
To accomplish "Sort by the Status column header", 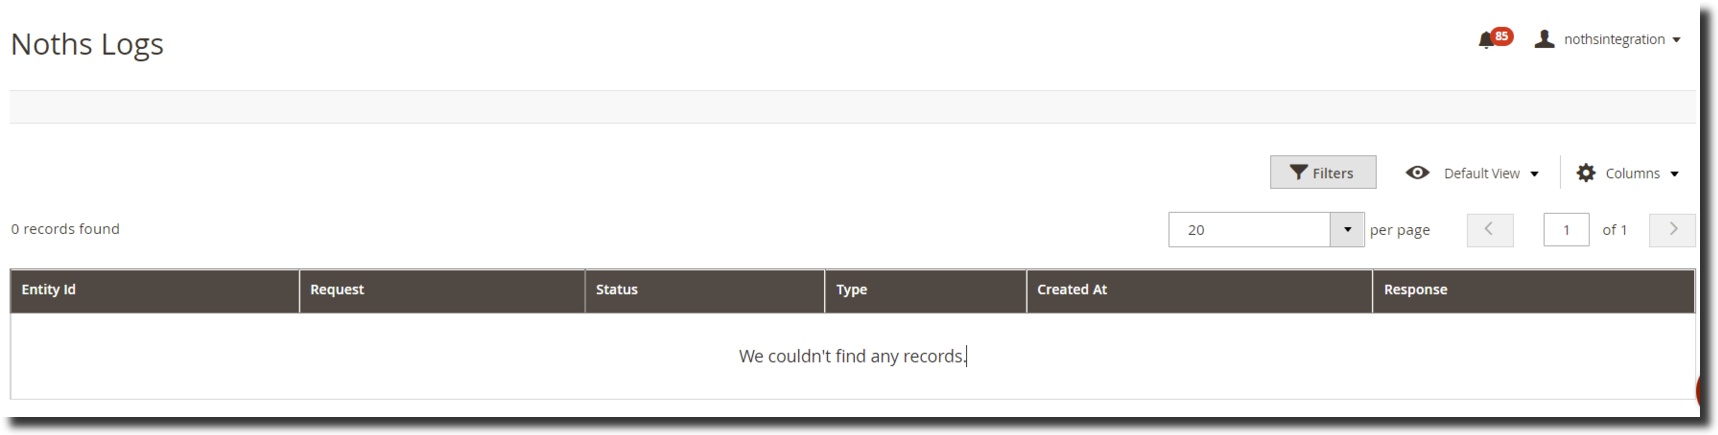I will click(617, 290).
